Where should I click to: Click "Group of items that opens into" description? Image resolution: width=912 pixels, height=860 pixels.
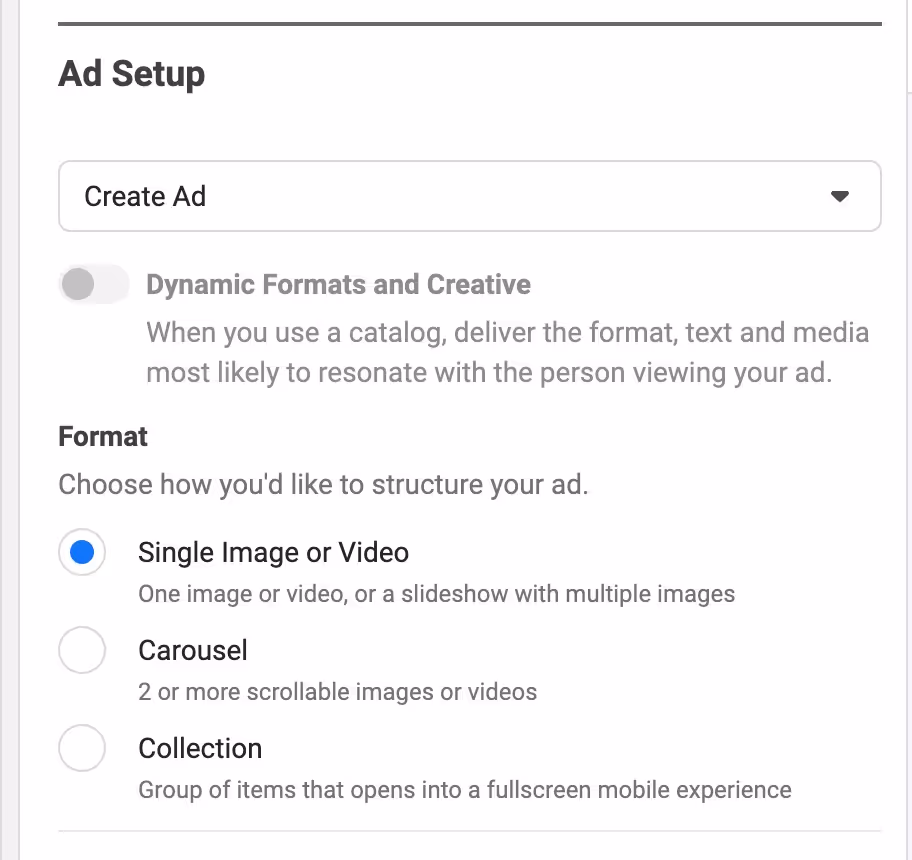click(x=465, y=790)
